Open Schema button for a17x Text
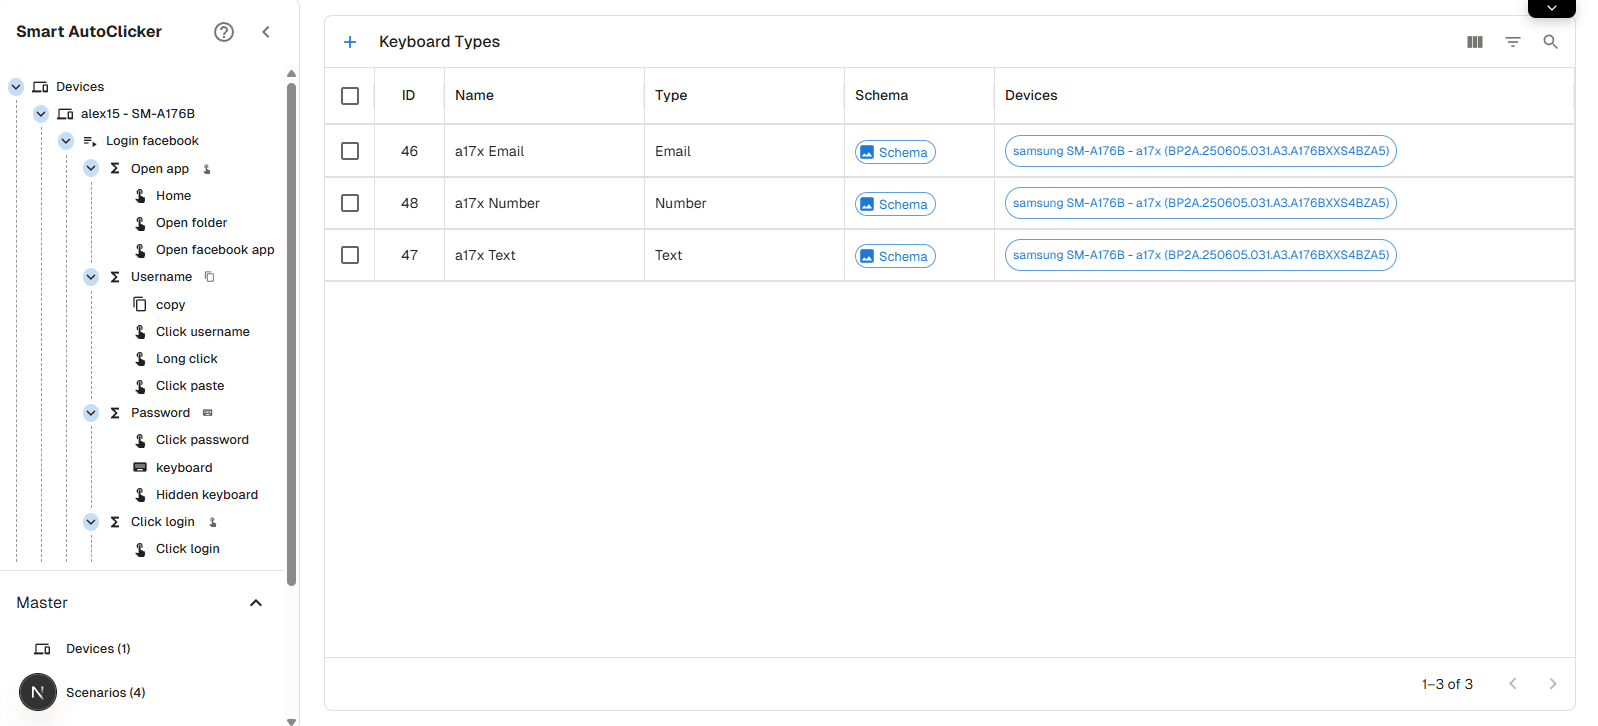Screen dimensions: 1598x726 895,256
